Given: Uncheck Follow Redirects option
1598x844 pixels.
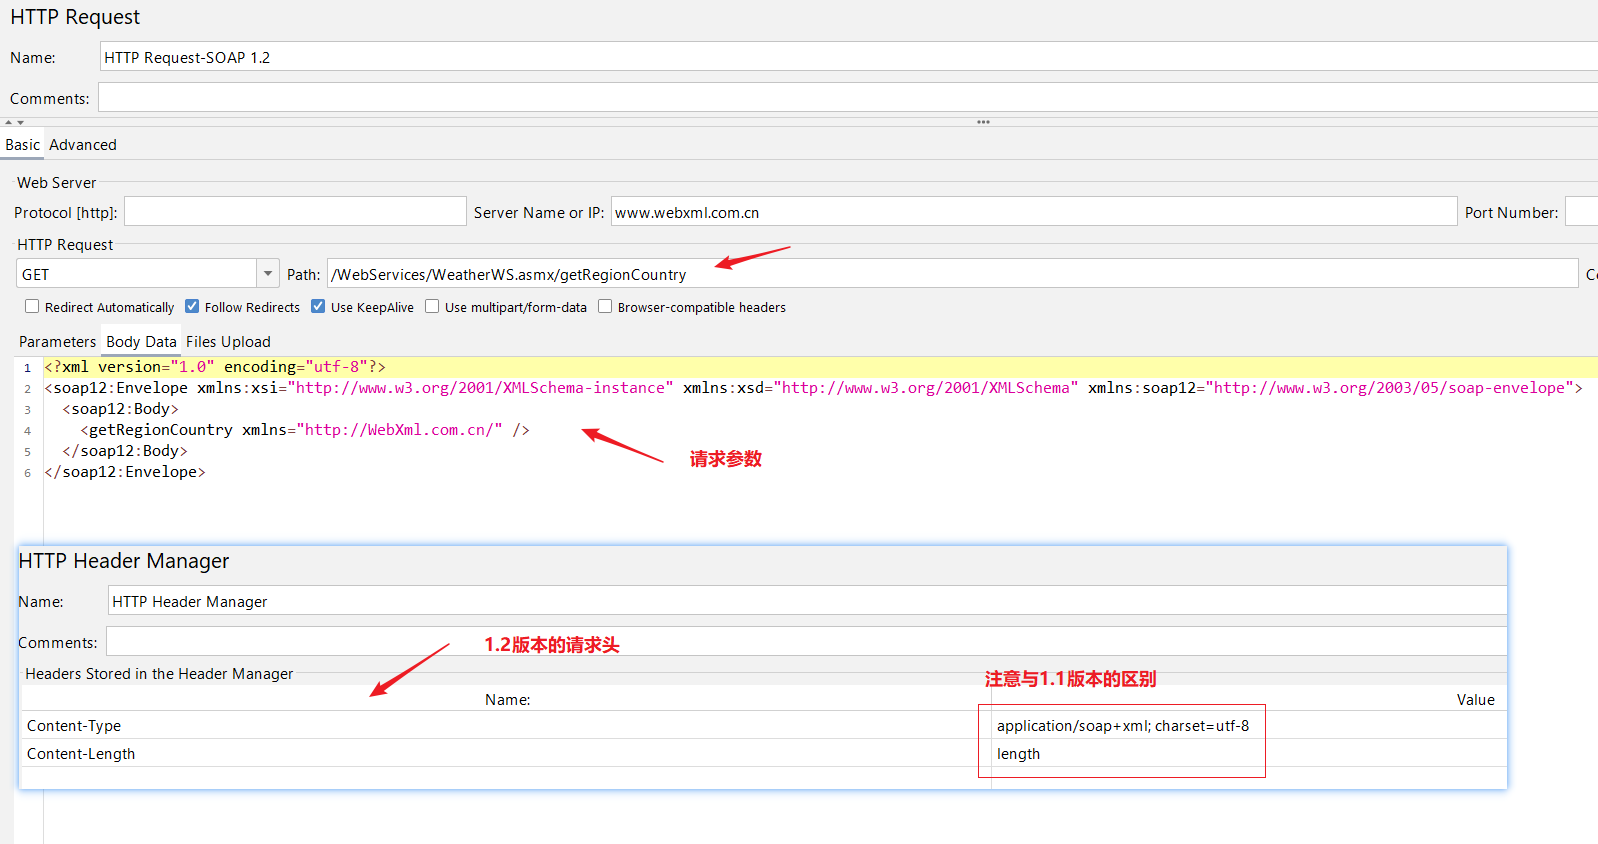Looking at the screenshot, I should click(x=192, y=307).
